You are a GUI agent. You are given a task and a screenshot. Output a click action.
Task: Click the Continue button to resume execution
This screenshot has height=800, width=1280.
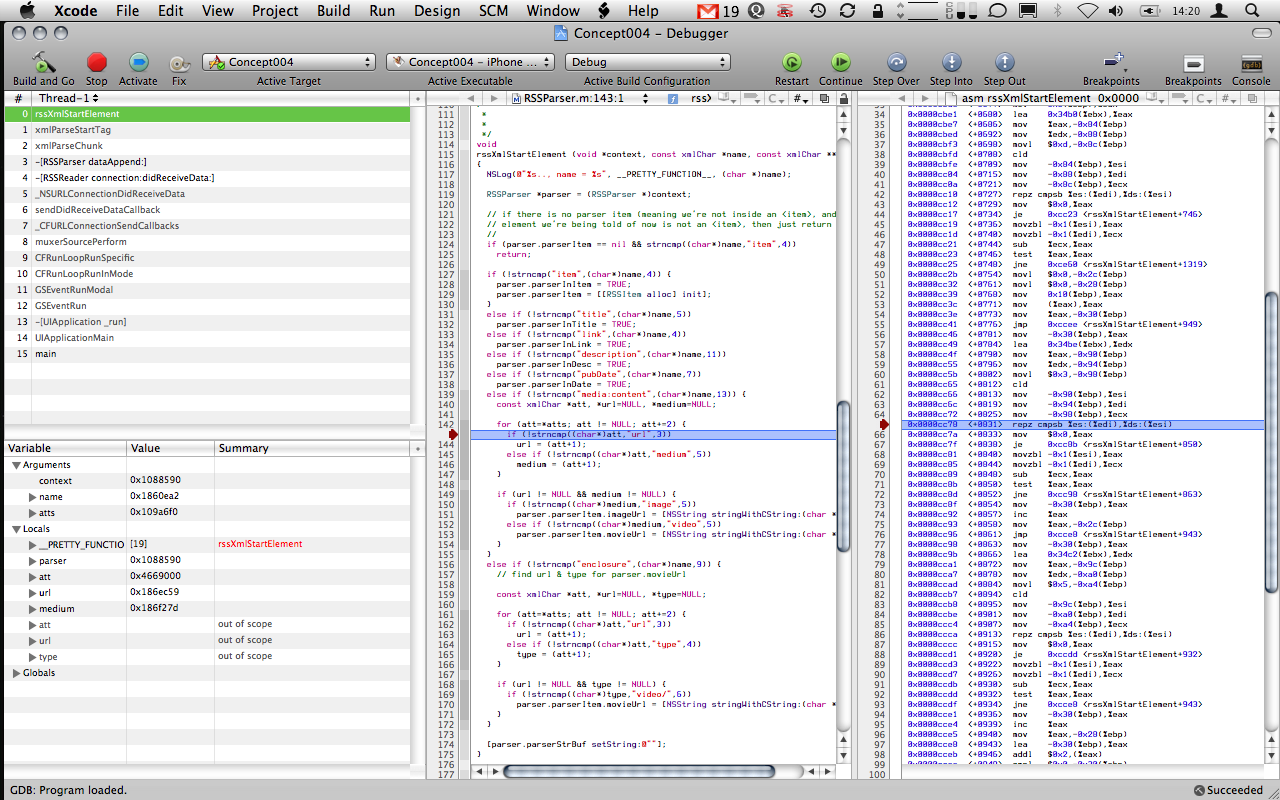click(841, 62)
